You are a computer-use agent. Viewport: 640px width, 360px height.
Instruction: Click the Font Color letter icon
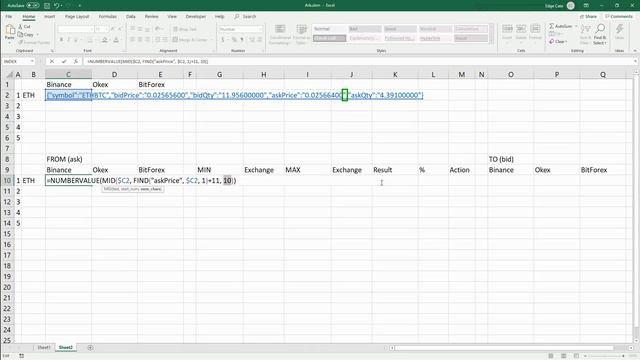coord(116,40)
